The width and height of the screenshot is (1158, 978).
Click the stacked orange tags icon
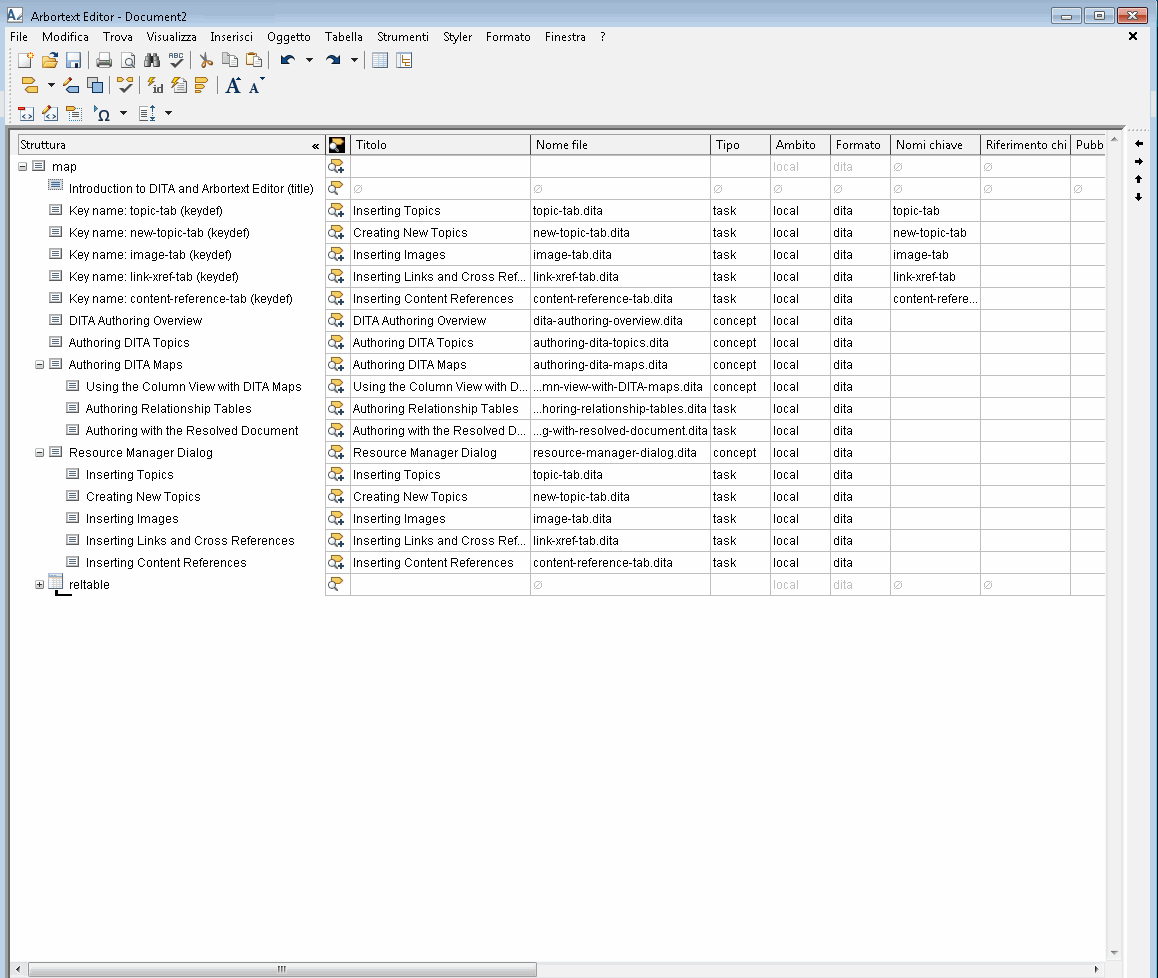[202, 86]
